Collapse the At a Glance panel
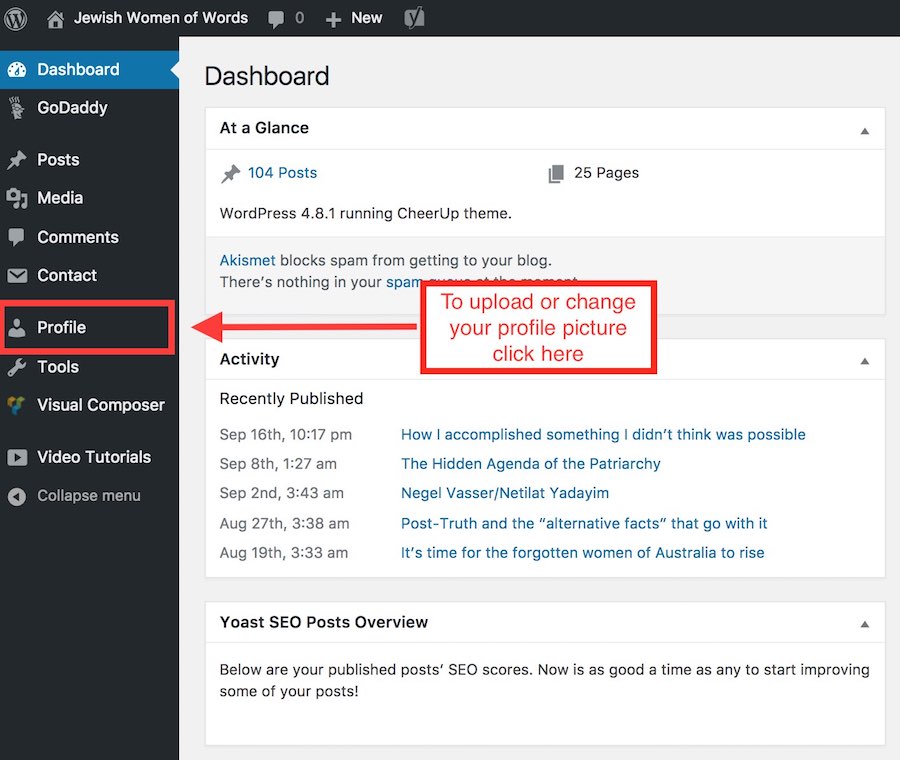Image resolution: width=900 pixels, height=760 pixels. point(864,131)
